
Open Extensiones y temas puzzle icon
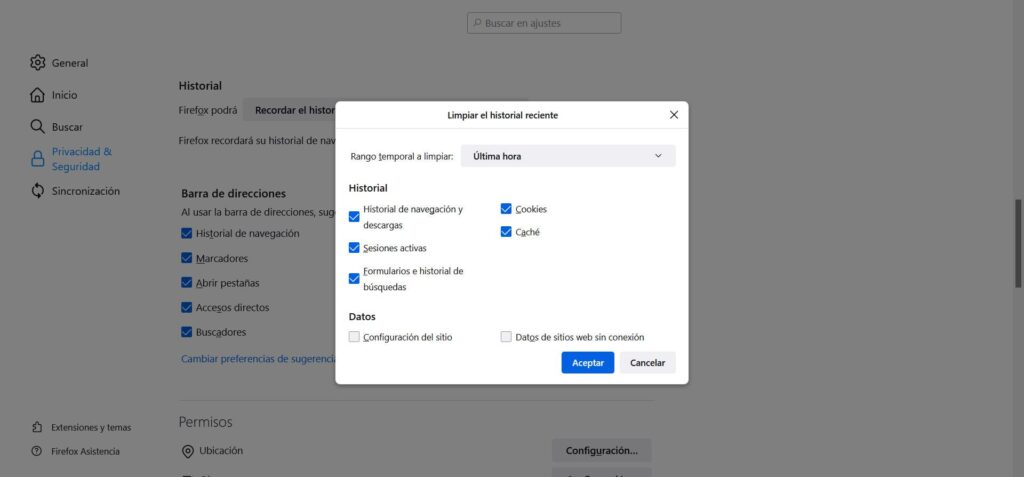[37, 427]
